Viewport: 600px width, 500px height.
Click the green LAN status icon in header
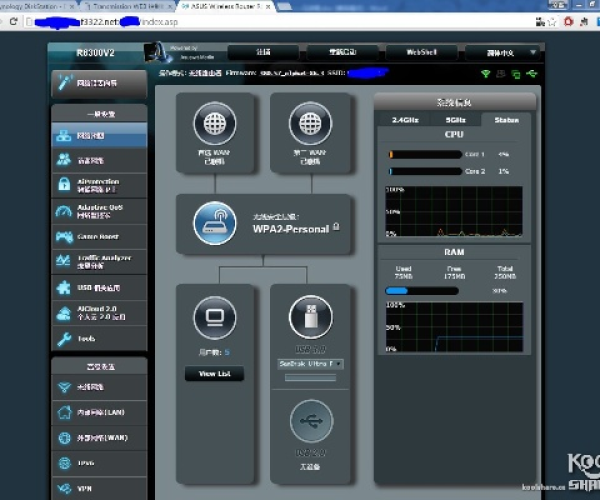pyautogui.click(x=515, y=74)
